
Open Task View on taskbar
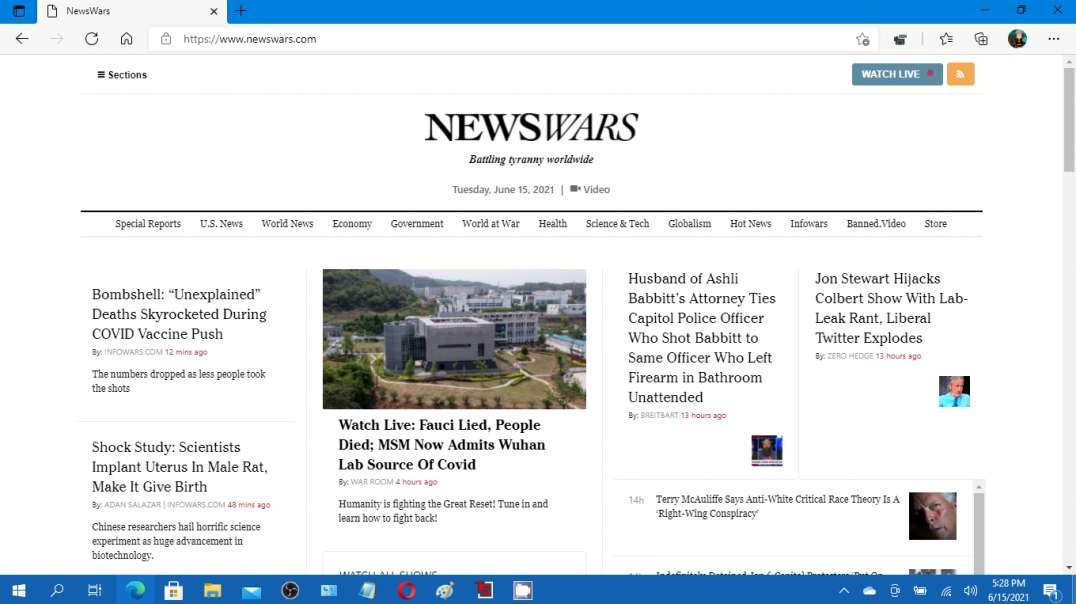(95, 590)
